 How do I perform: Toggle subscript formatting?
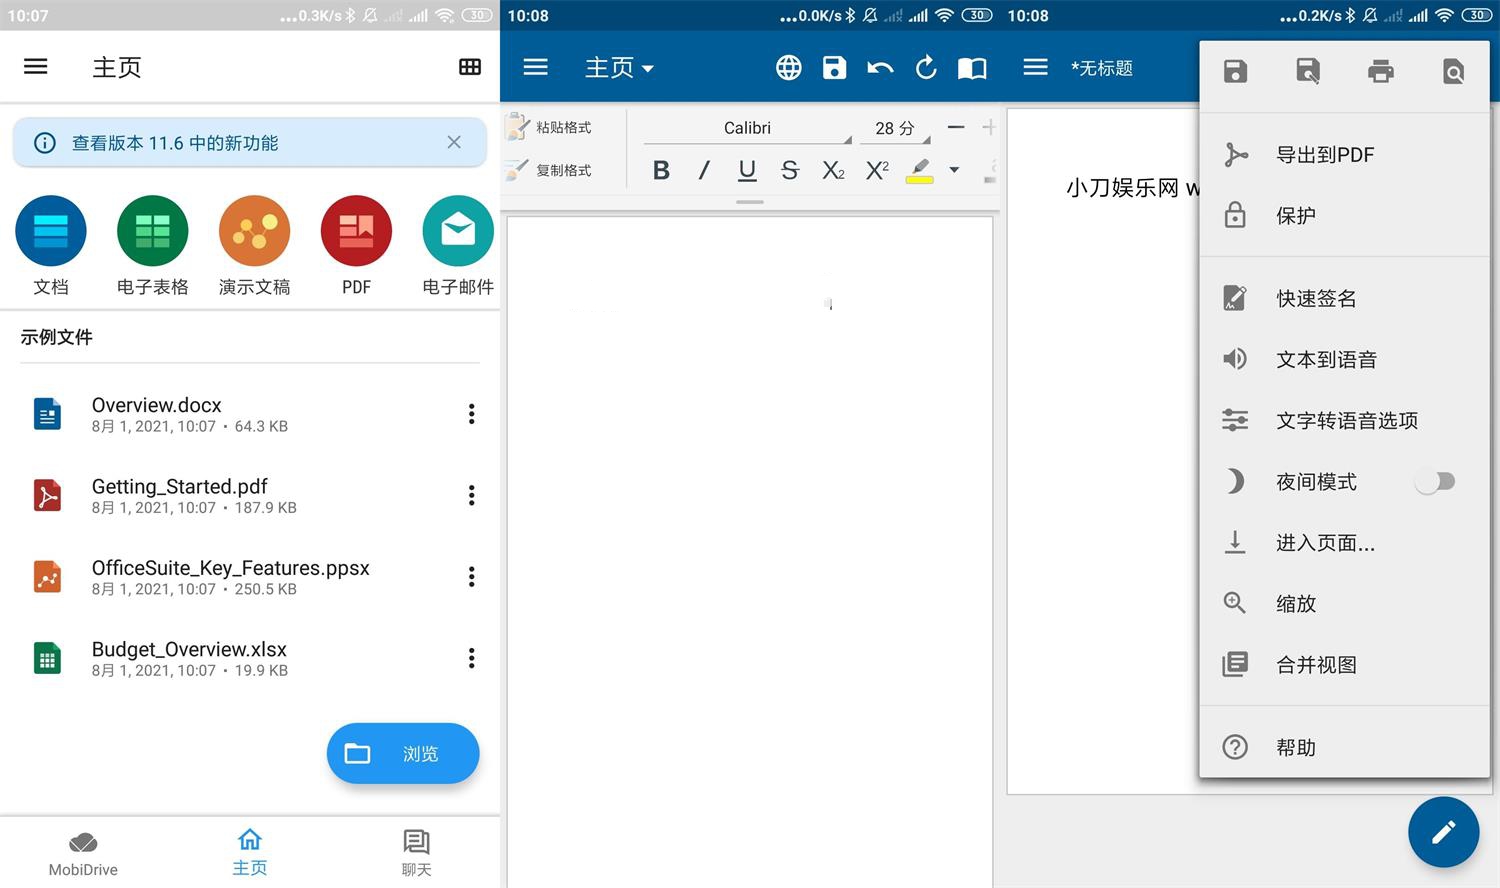(x=833, y=170)
